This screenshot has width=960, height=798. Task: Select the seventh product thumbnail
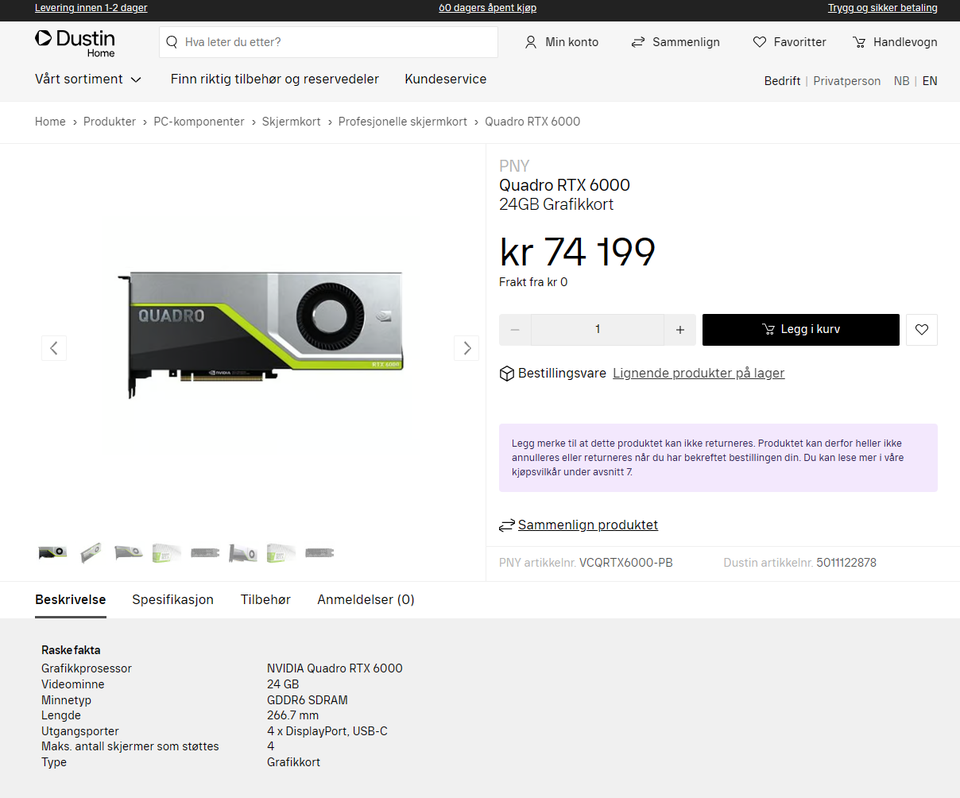tap(281, 552)
